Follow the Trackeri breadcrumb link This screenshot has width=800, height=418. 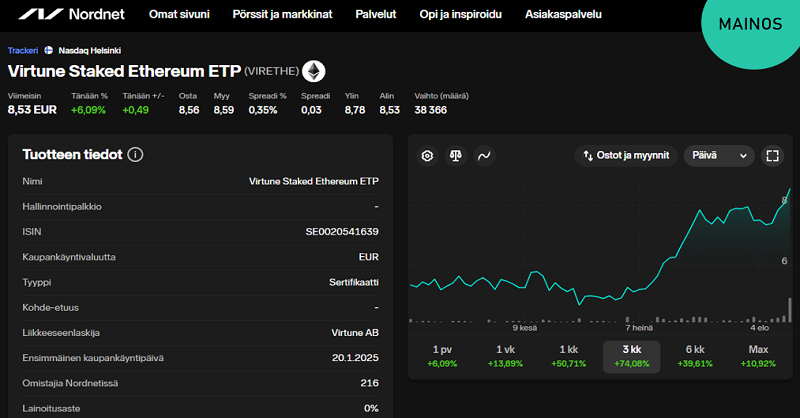point(23,51)
